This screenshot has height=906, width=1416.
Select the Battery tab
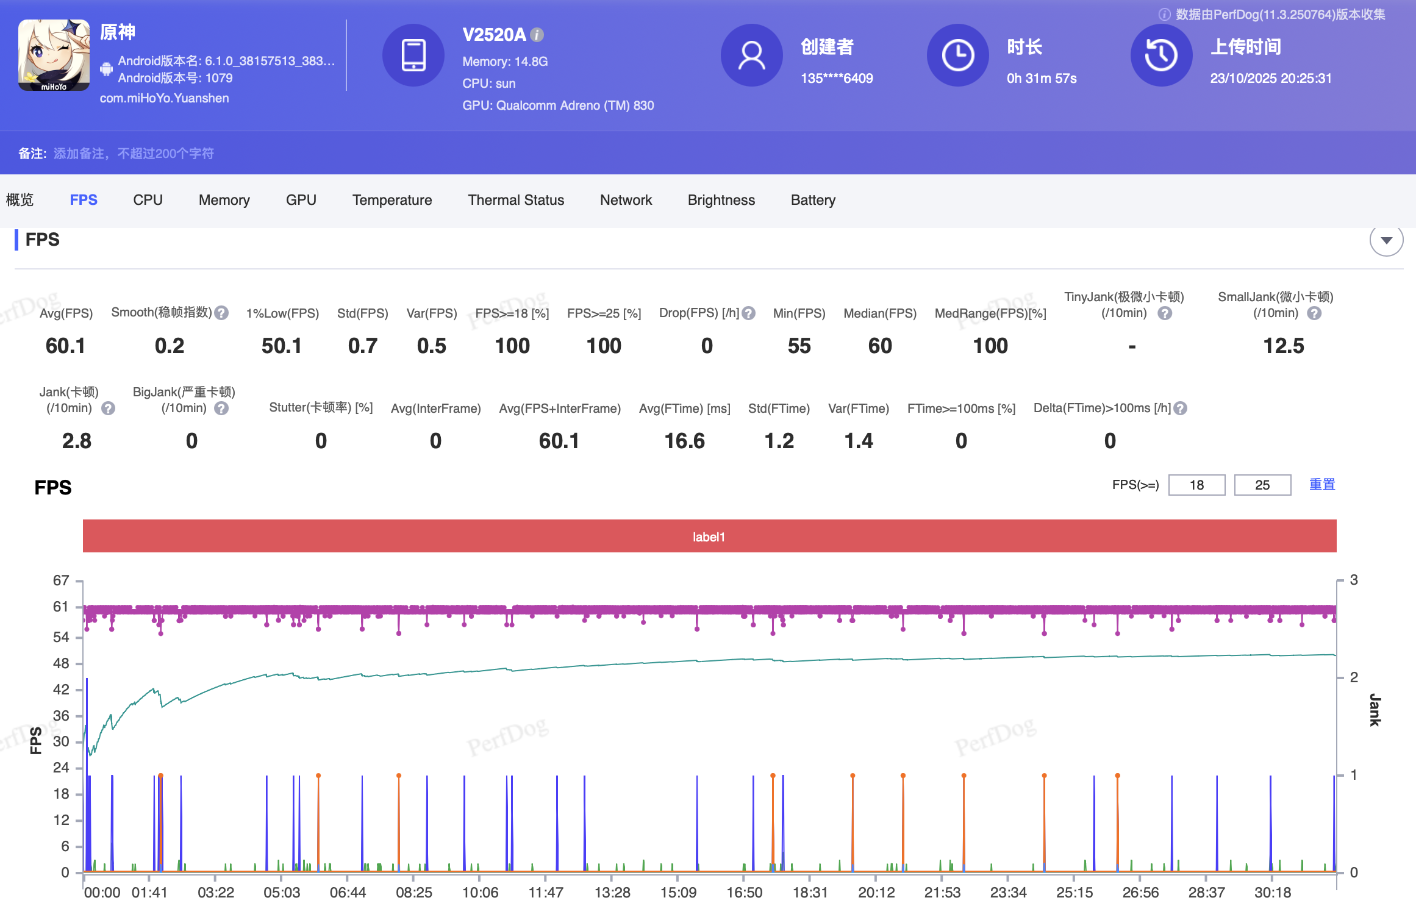pyautogui.click(x=813, y=200)
